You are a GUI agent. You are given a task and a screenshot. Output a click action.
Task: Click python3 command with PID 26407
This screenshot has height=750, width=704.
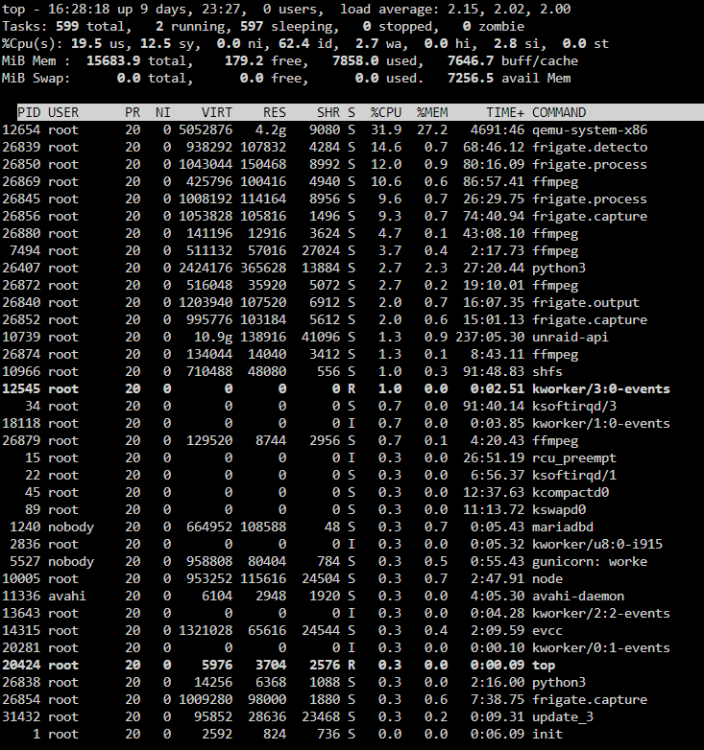coord(559,268)
